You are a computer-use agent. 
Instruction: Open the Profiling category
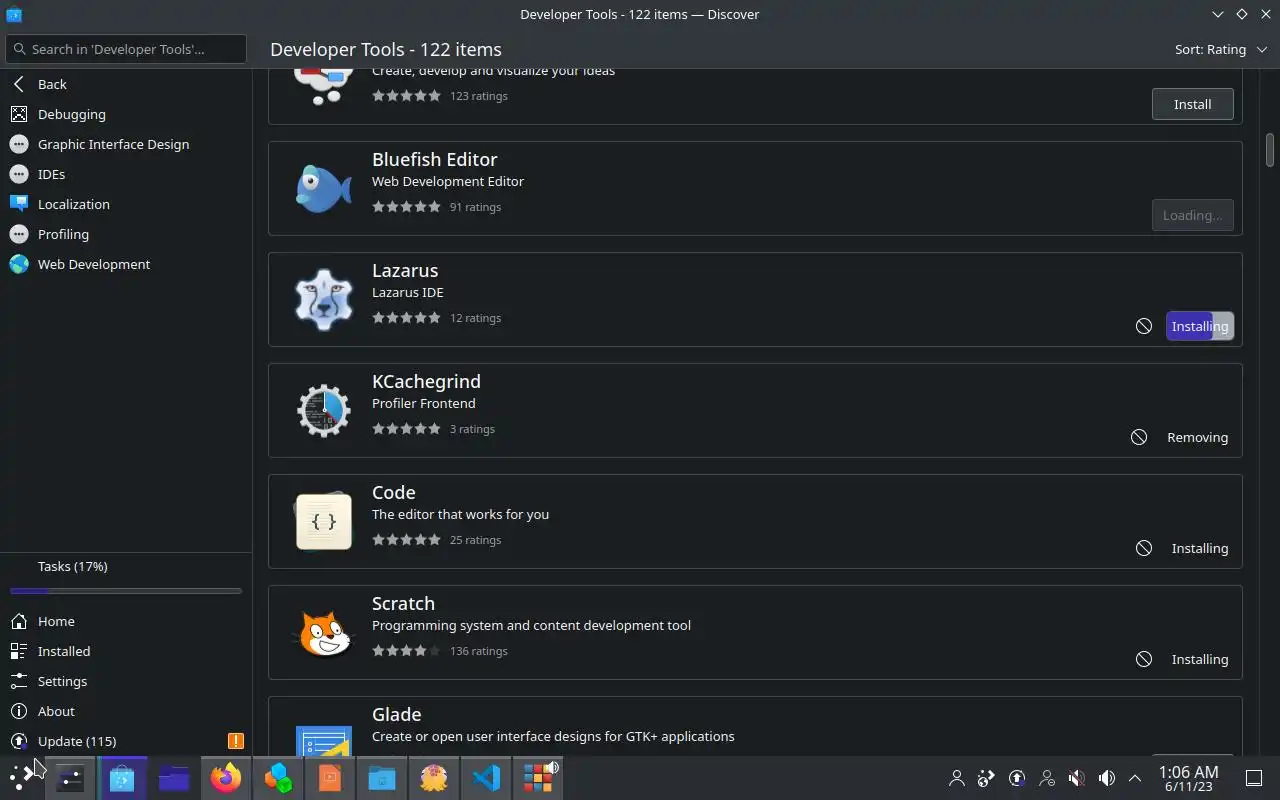[126, 234]
